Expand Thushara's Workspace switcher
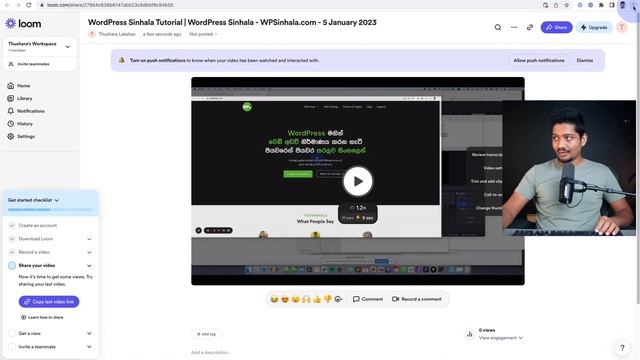 coord(67,47)
